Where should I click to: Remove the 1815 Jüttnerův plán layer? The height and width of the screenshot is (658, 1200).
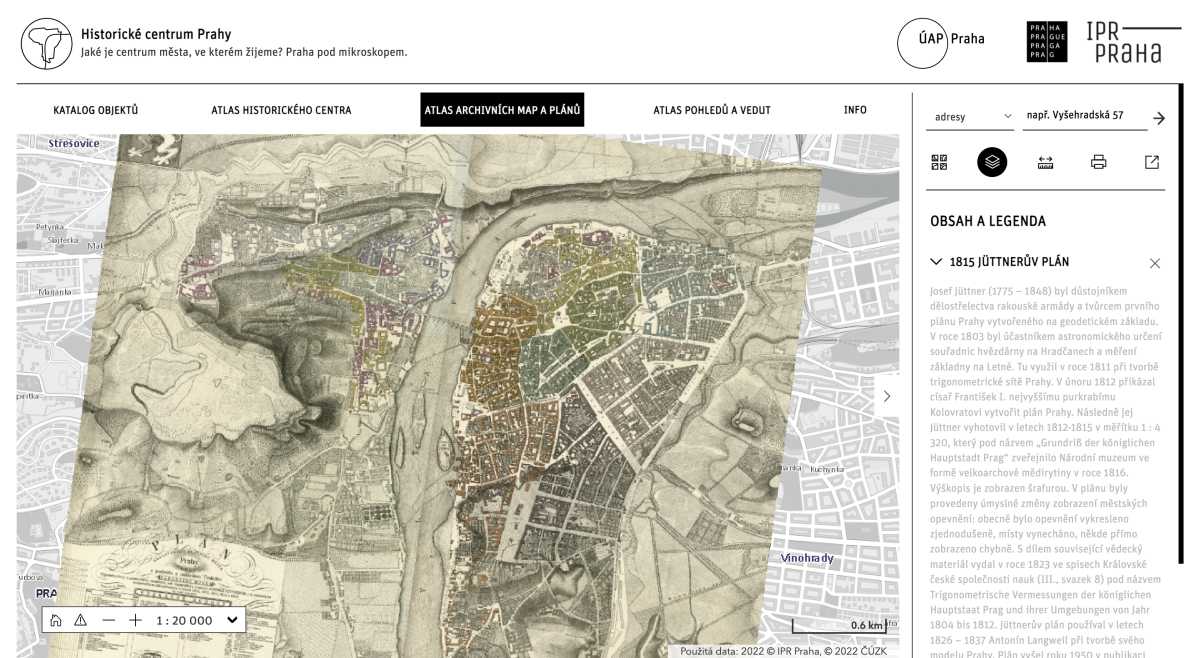pos(1155,263)
